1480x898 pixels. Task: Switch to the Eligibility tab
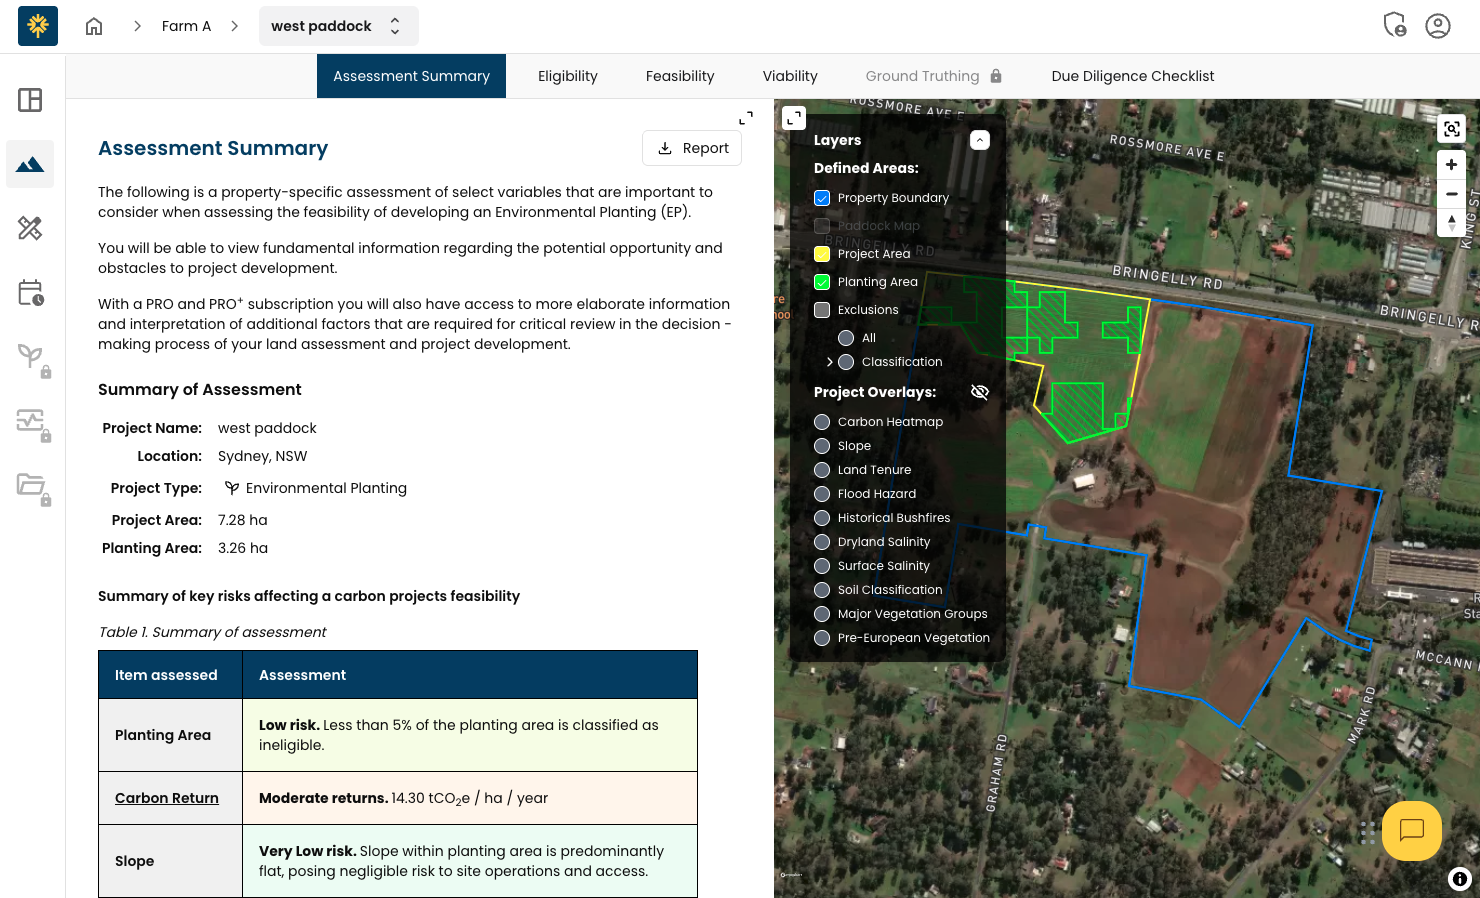pos(567,76)
